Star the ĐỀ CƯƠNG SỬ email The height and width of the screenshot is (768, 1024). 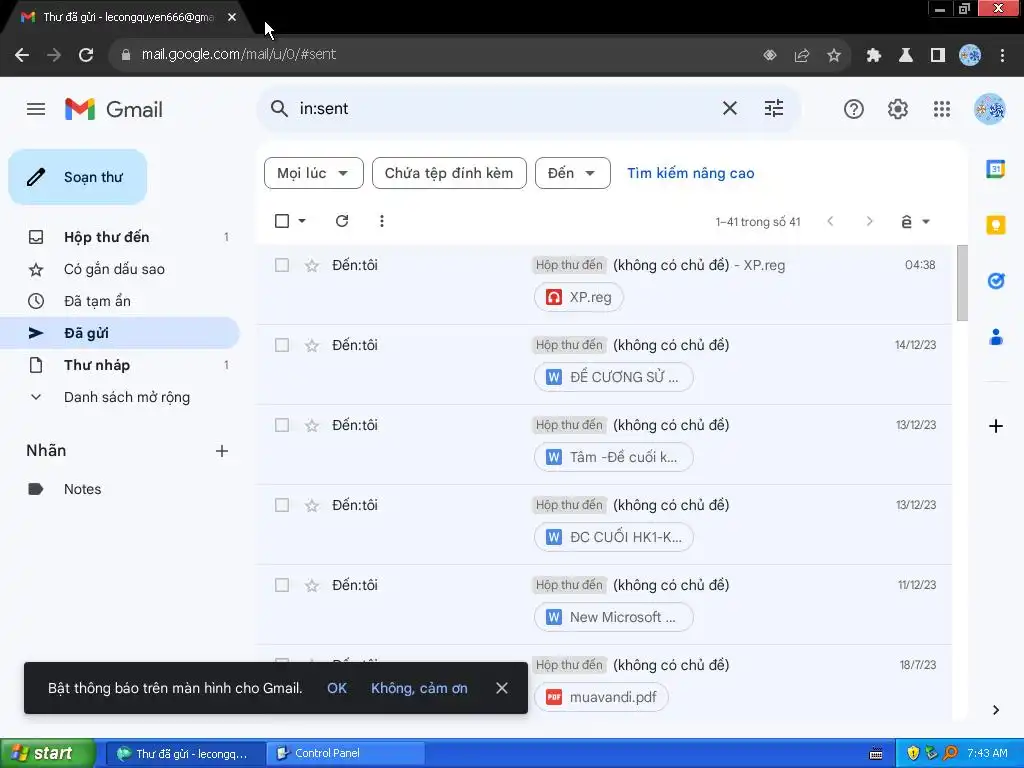pyautogui.click(x=312, y=345)
